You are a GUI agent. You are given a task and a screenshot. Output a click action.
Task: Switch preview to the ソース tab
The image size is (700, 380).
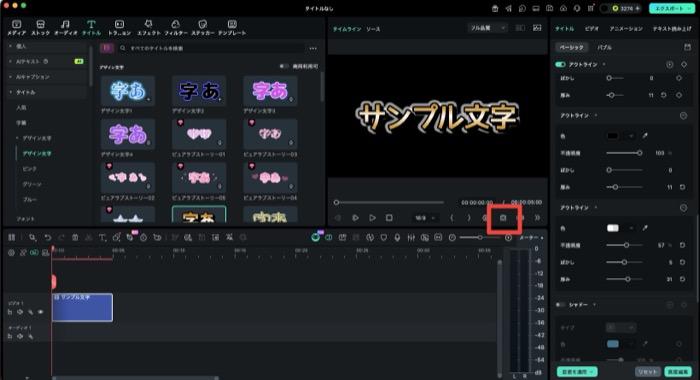coord(373,29)
